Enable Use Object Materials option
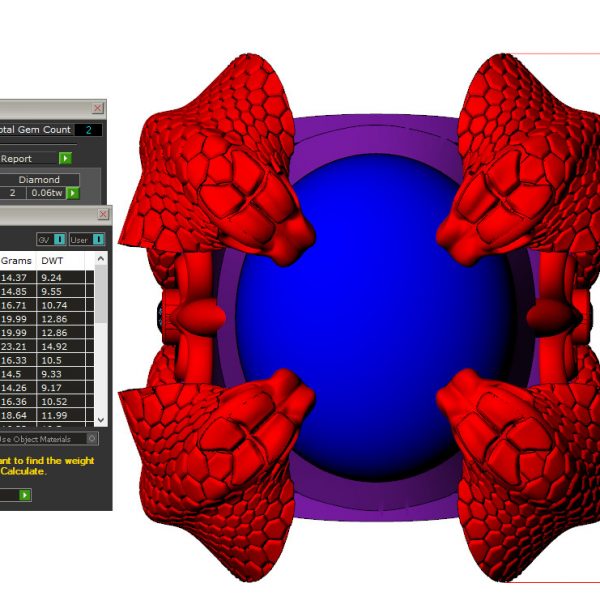 coord(40,438)
